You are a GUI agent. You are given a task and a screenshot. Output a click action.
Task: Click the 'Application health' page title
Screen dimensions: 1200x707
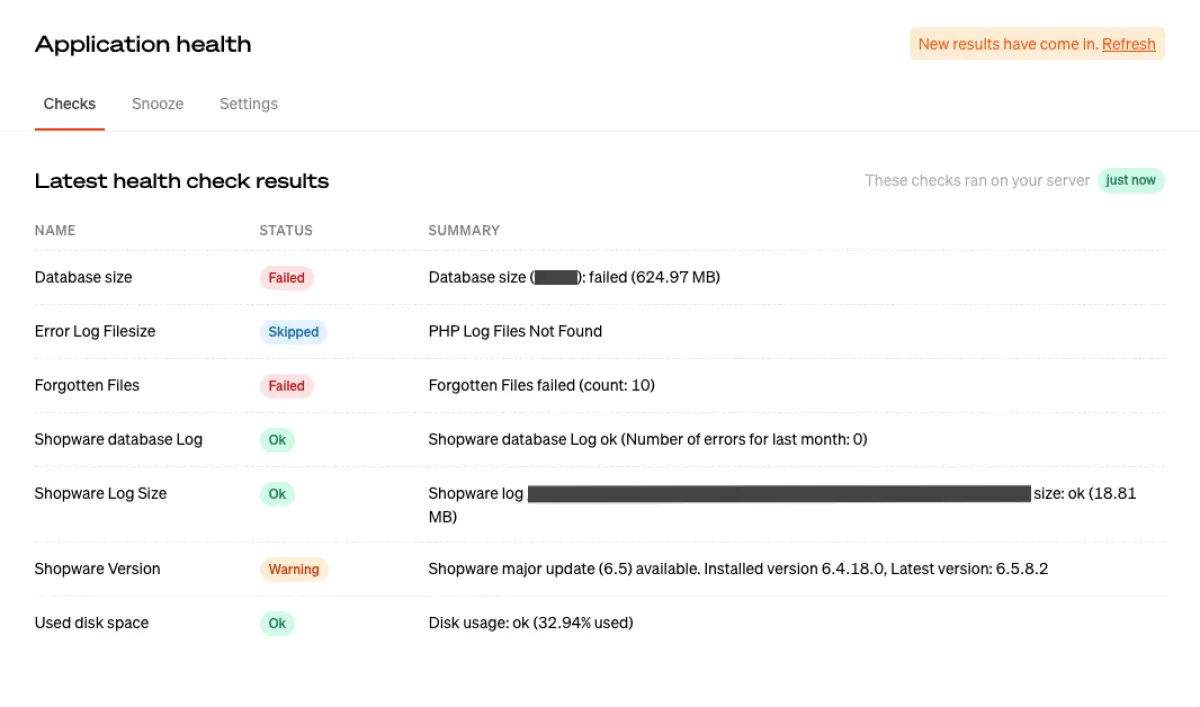(143, 44)
